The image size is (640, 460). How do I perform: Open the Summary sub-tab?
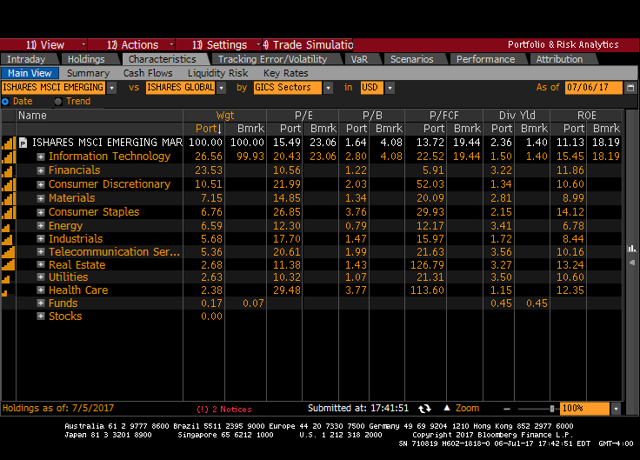88,73
